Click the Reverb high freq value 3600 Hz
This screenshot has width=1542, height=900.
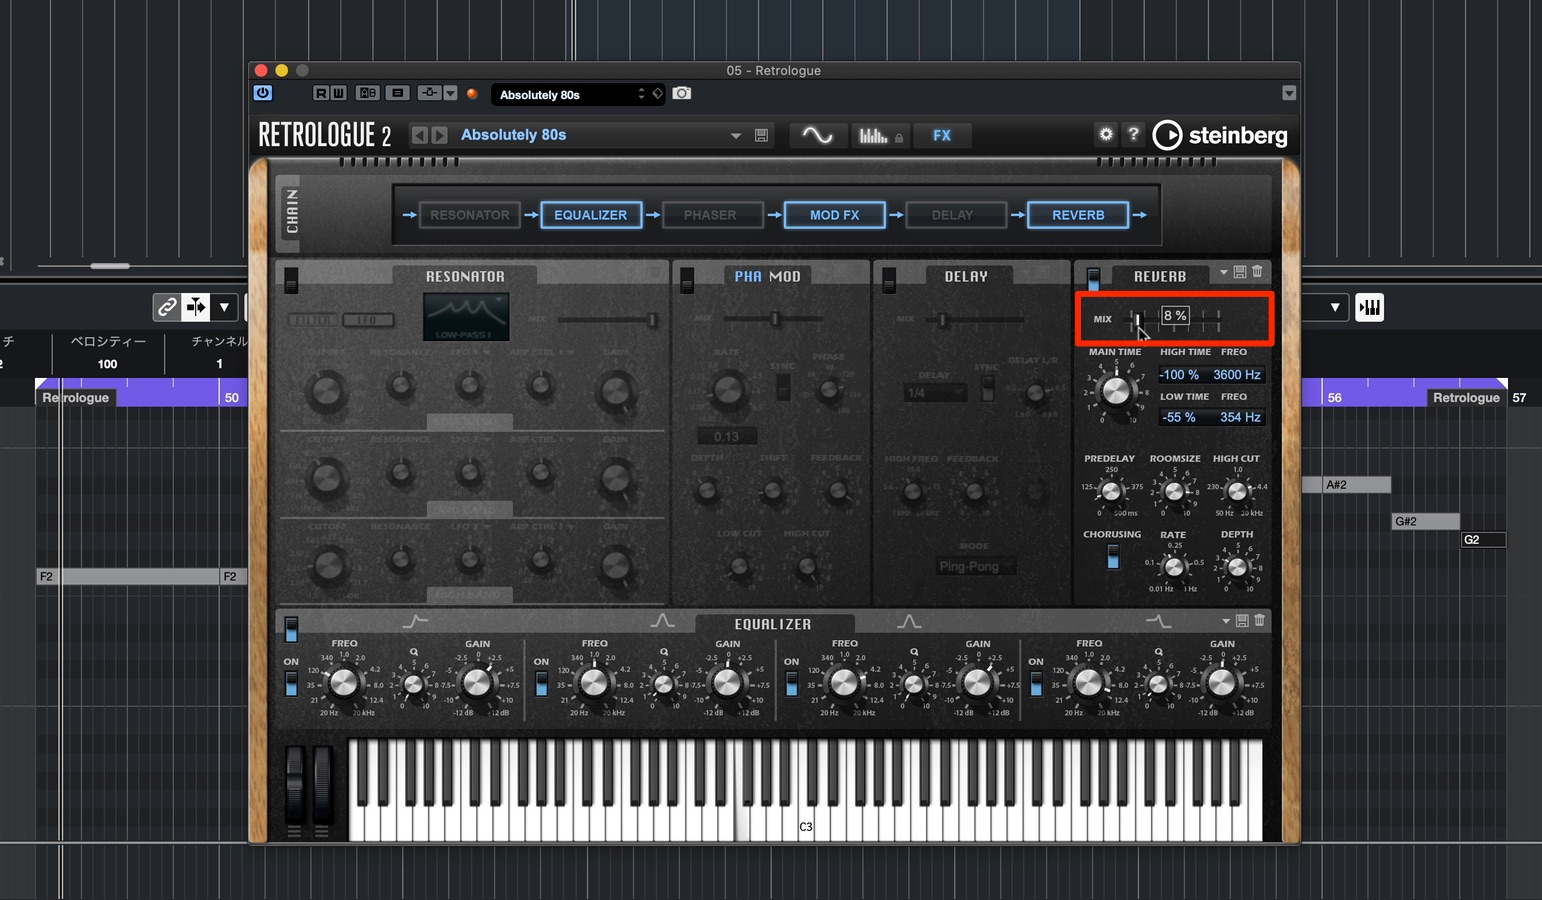click(x=1237, y=375)
